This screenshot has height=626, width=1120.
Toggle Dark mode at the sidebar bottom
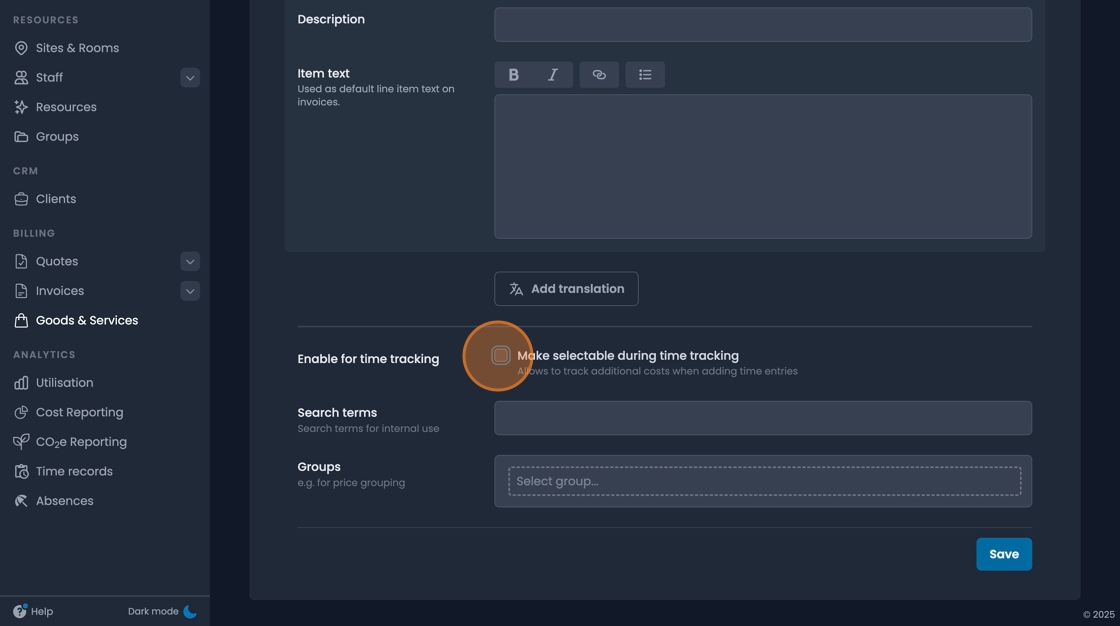(162, 611)
